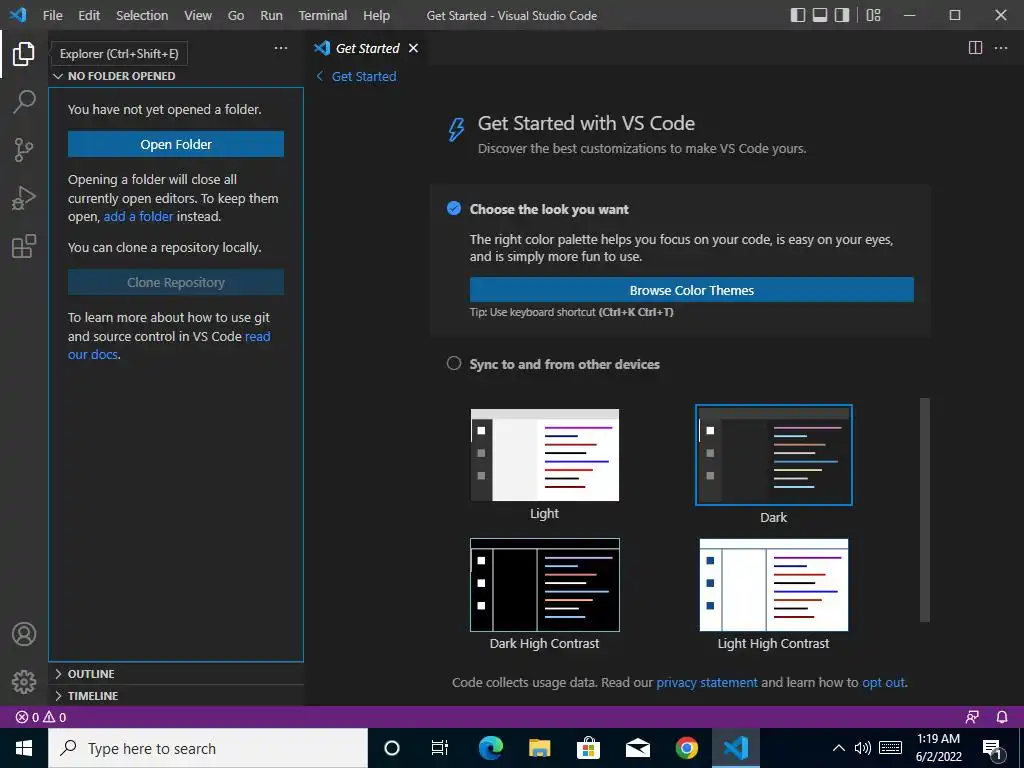Open Action Center notifications icon

(992, 748)
